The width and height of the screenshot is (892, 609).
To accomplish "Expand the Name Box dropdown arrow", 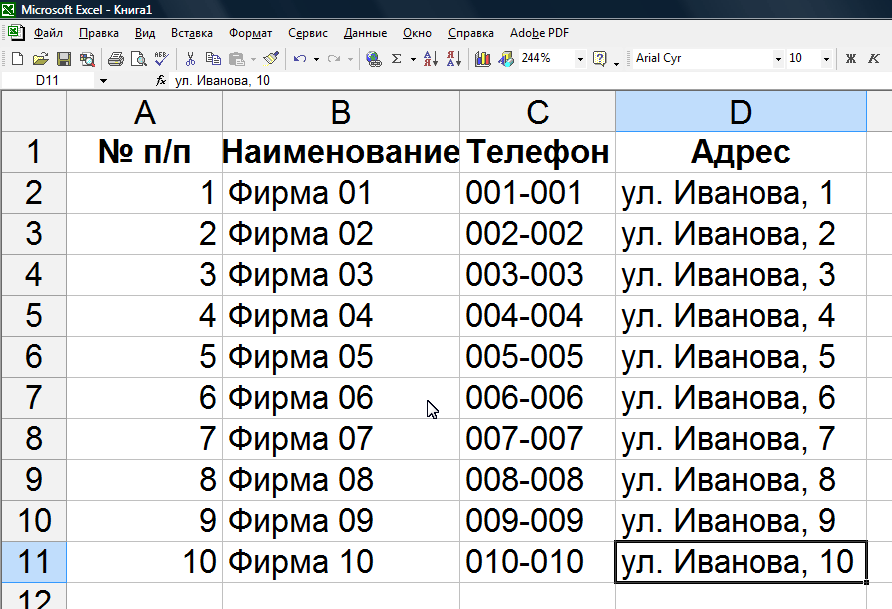I will [x=103, y=81].
